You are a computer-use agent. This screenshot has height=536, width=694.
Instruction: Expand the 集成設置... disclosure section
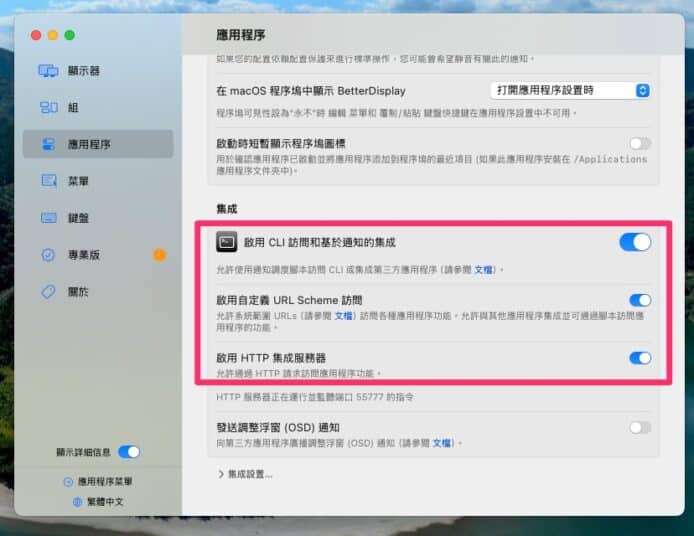[244, 474]
